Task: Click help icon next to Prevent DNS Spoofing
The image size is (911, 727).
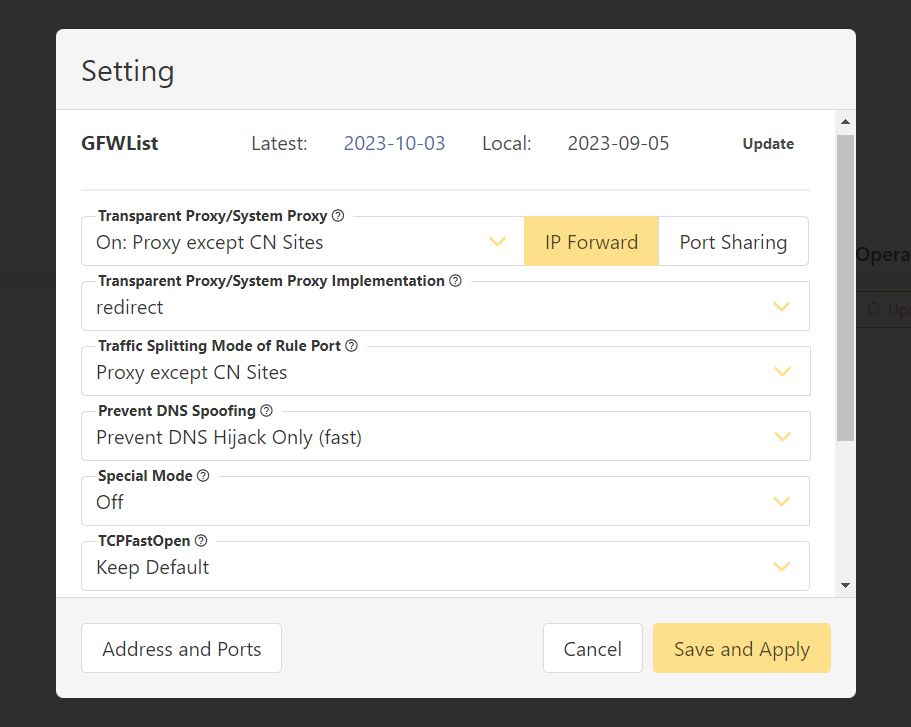Action: coord(266,411)
